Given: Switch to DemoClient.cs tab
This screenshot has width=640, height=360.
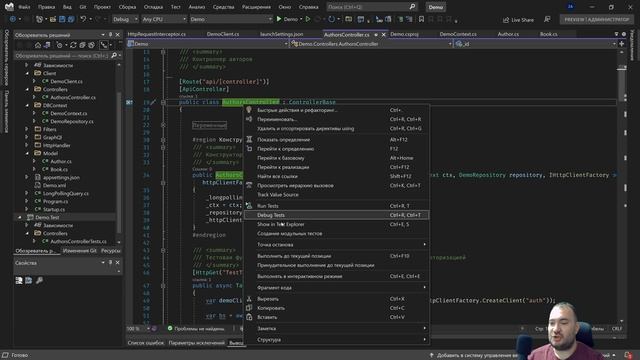Looking at the screenshot, I should point(223,34).
